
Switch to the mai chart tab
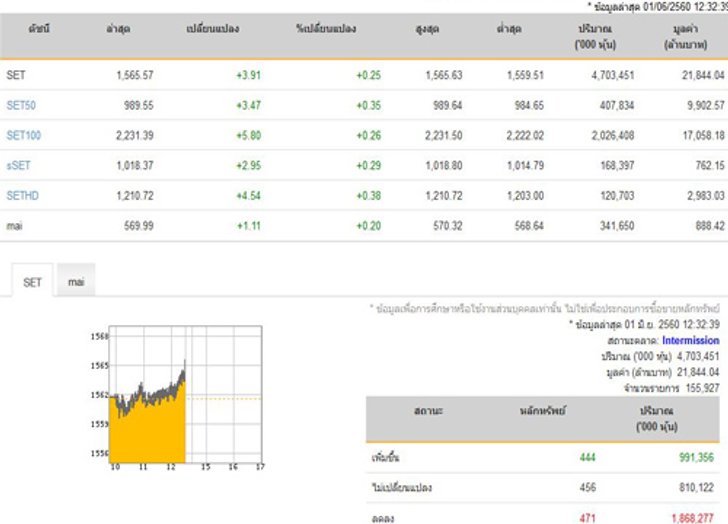[x=76, y=281]
